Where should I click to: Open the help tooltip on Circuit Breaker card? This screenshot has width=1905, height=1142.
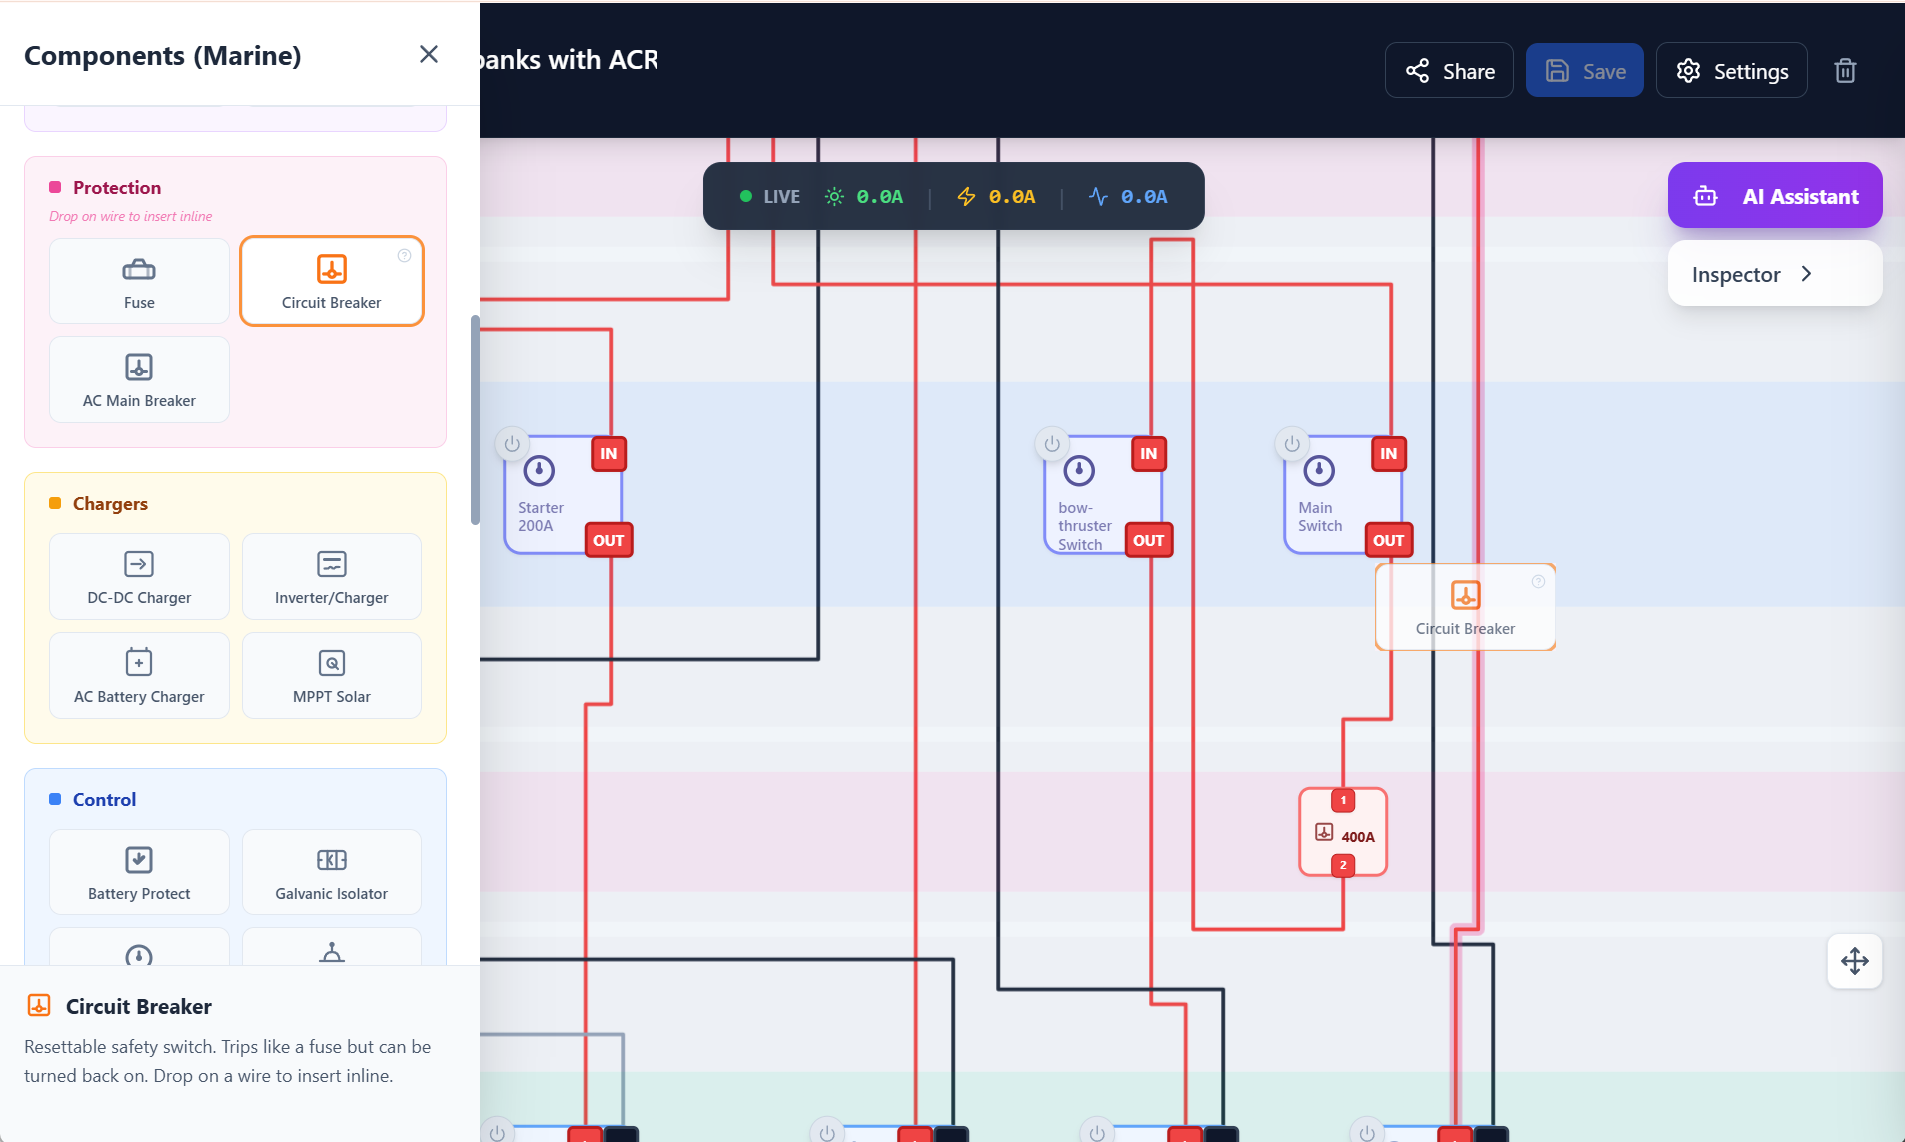(x=404, y=255)
